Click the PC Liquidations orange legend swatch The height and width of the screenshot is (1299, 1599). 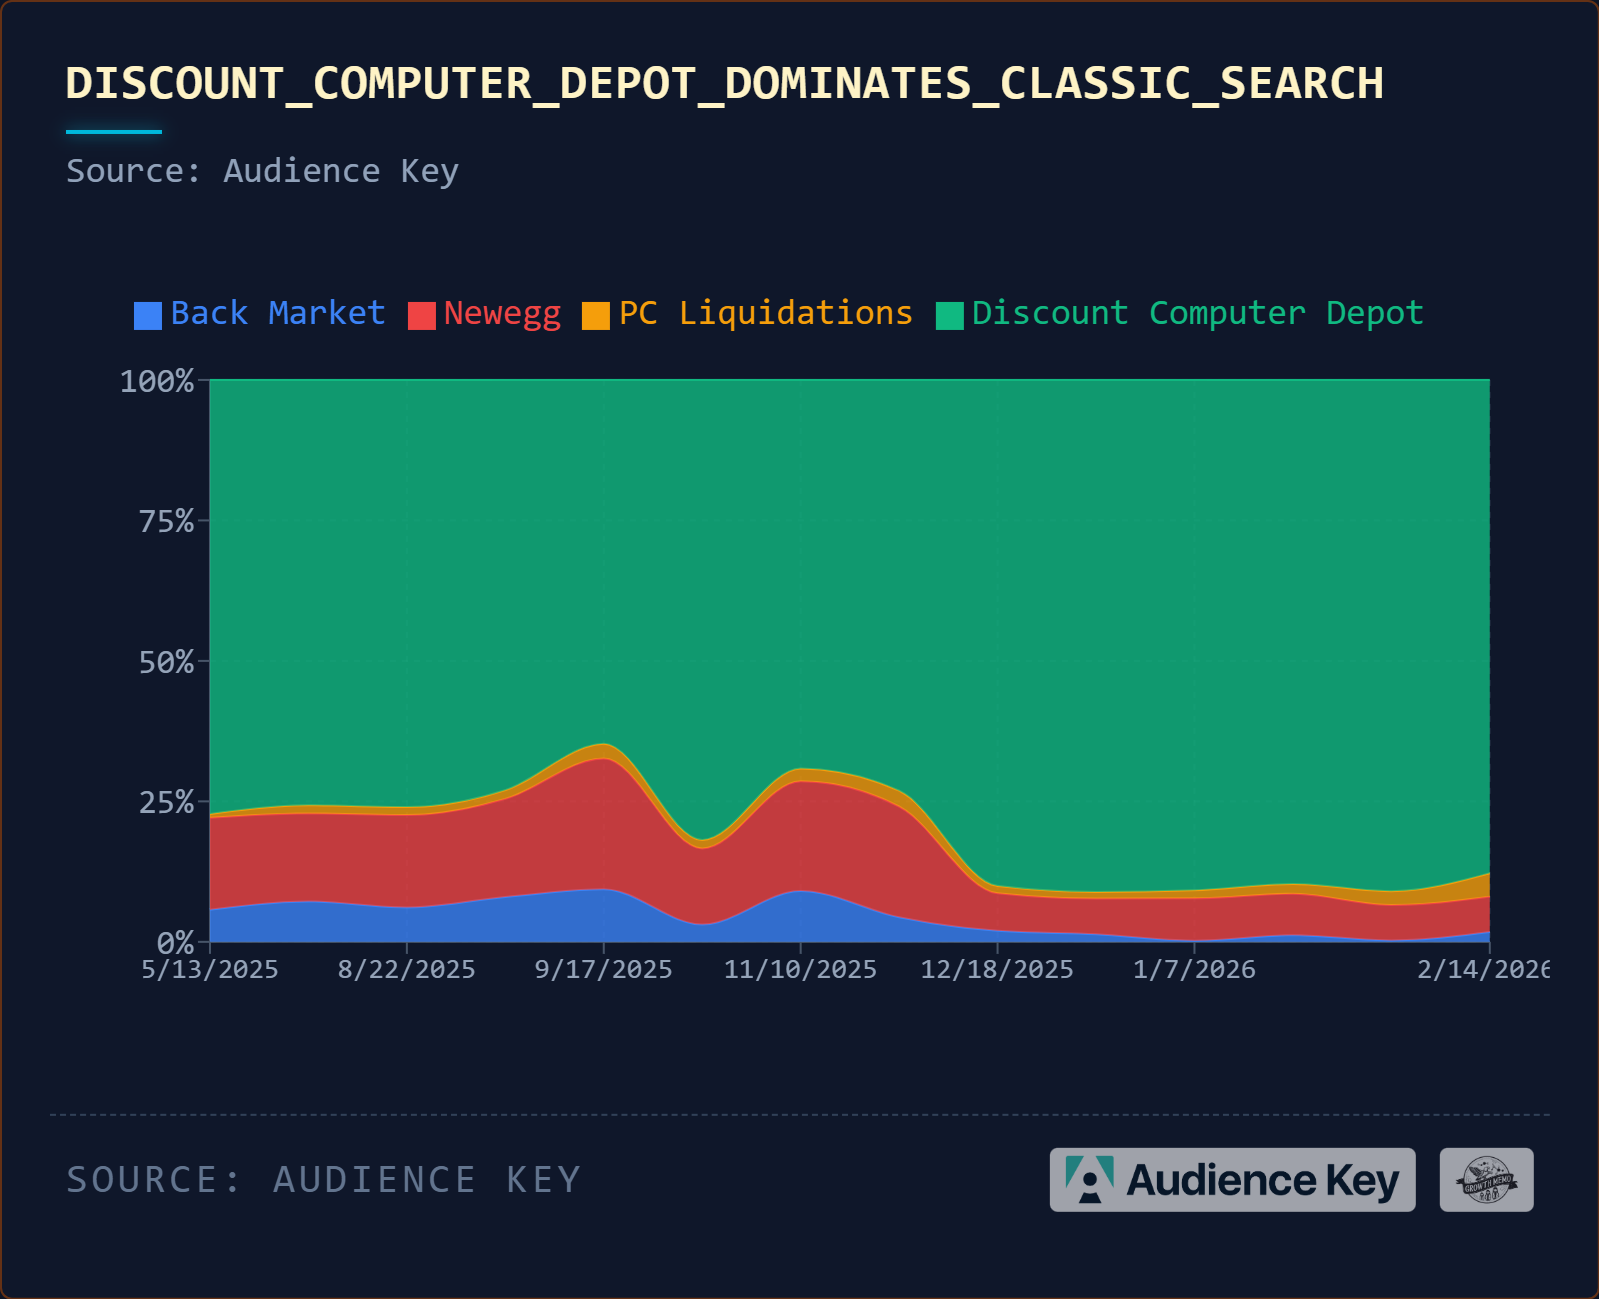596,316
